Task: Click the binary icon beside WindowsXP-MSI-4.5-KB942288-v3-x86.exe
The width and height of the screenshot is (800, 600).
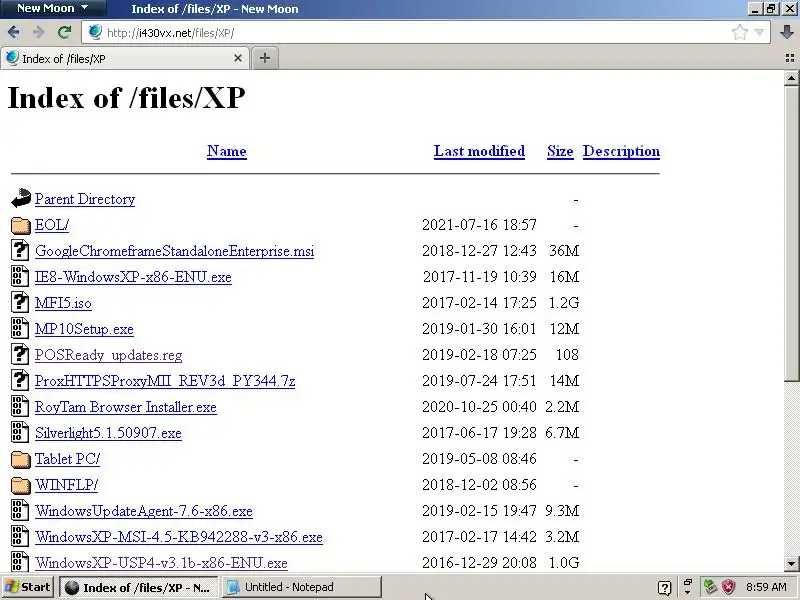Action: (x=20, y=537)
